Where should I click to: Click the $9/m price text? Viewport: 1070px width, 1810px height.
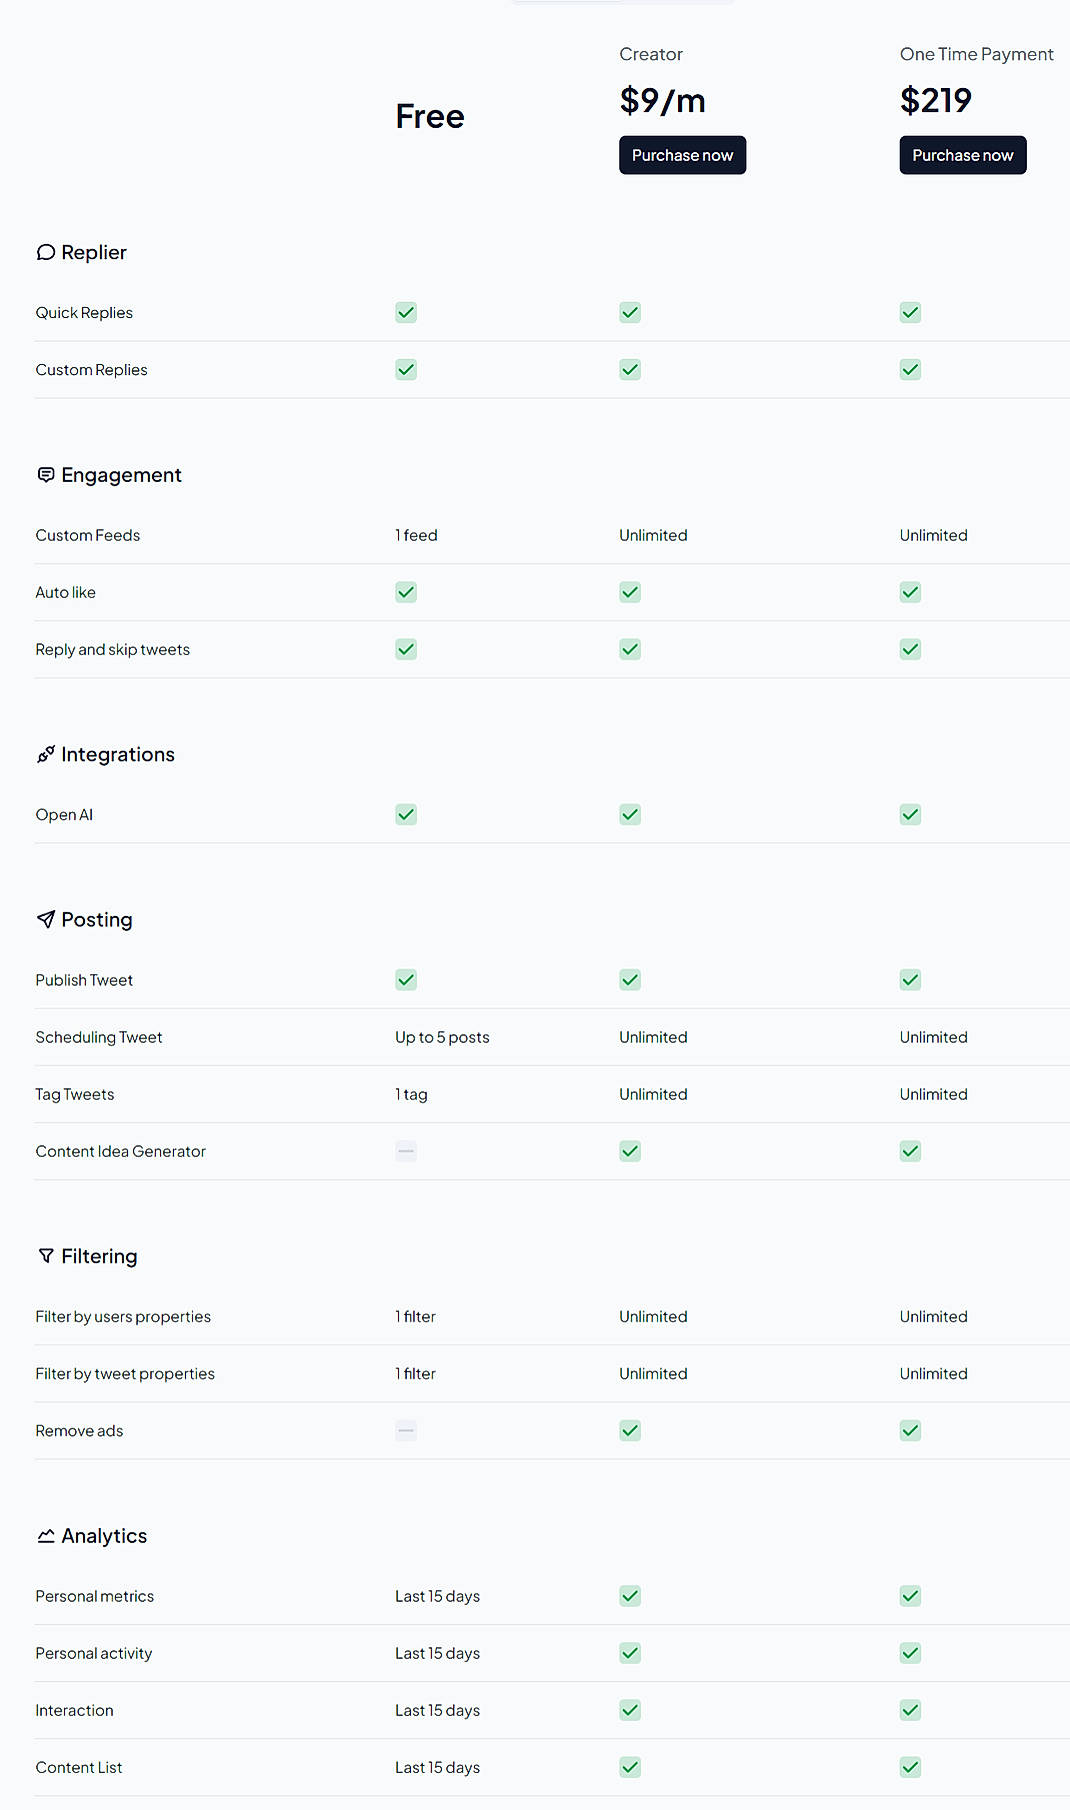pos(662,100)
